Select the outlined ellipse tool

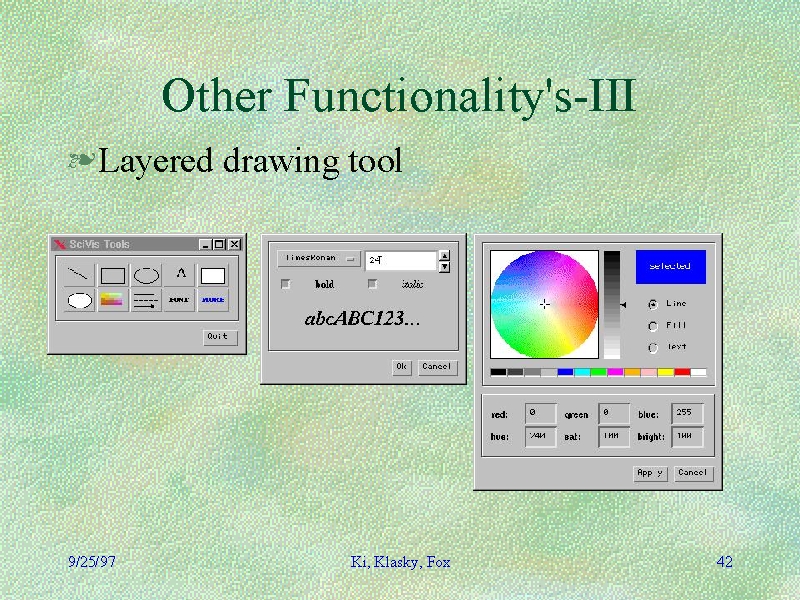[x=146, y=276]
